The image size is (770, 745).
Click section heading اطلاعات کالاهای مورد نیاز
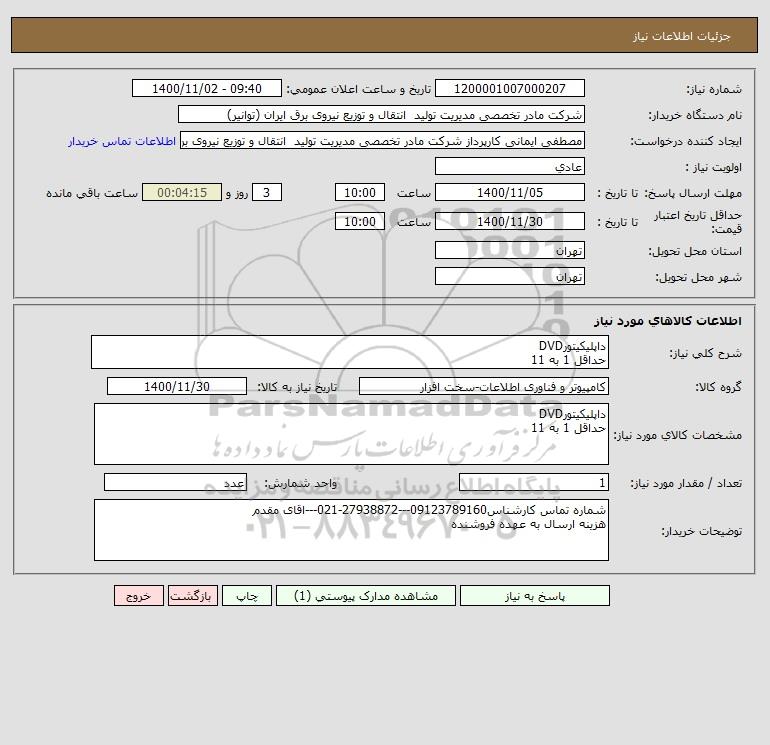point(667,321)
